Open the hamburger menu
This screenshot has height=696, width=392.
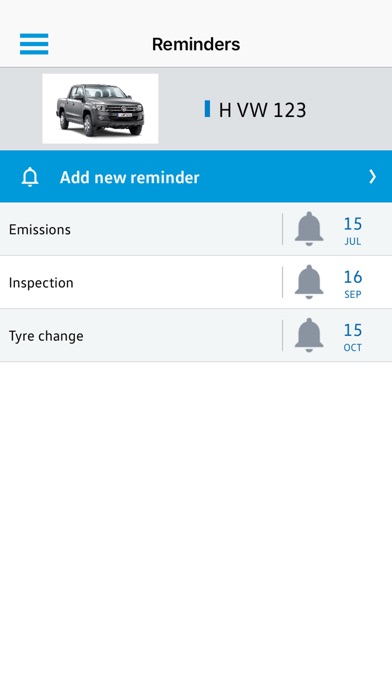tap(34, 44)
